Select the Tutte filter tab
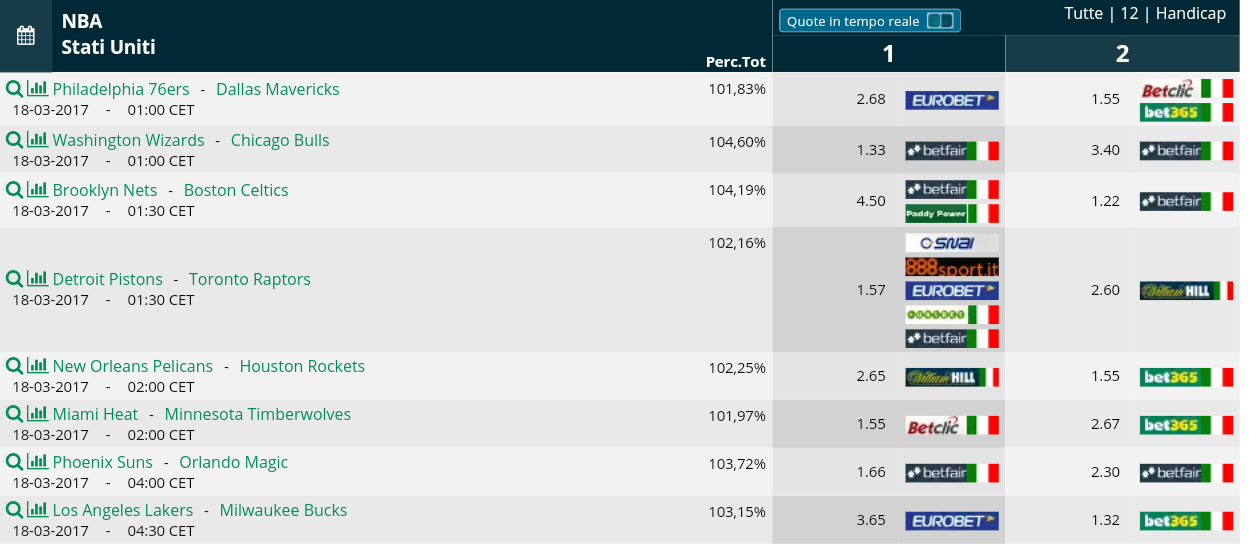This screenshot has height=548, width=1258. [x=1084, y=14]
